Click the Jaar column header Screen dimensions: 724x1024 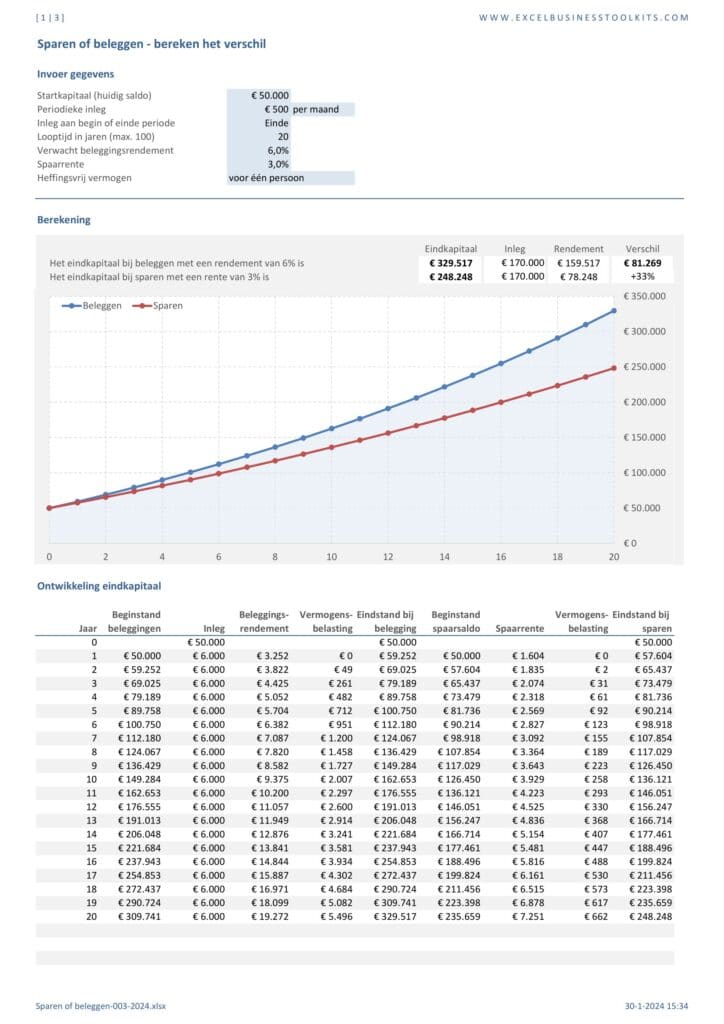87,628
